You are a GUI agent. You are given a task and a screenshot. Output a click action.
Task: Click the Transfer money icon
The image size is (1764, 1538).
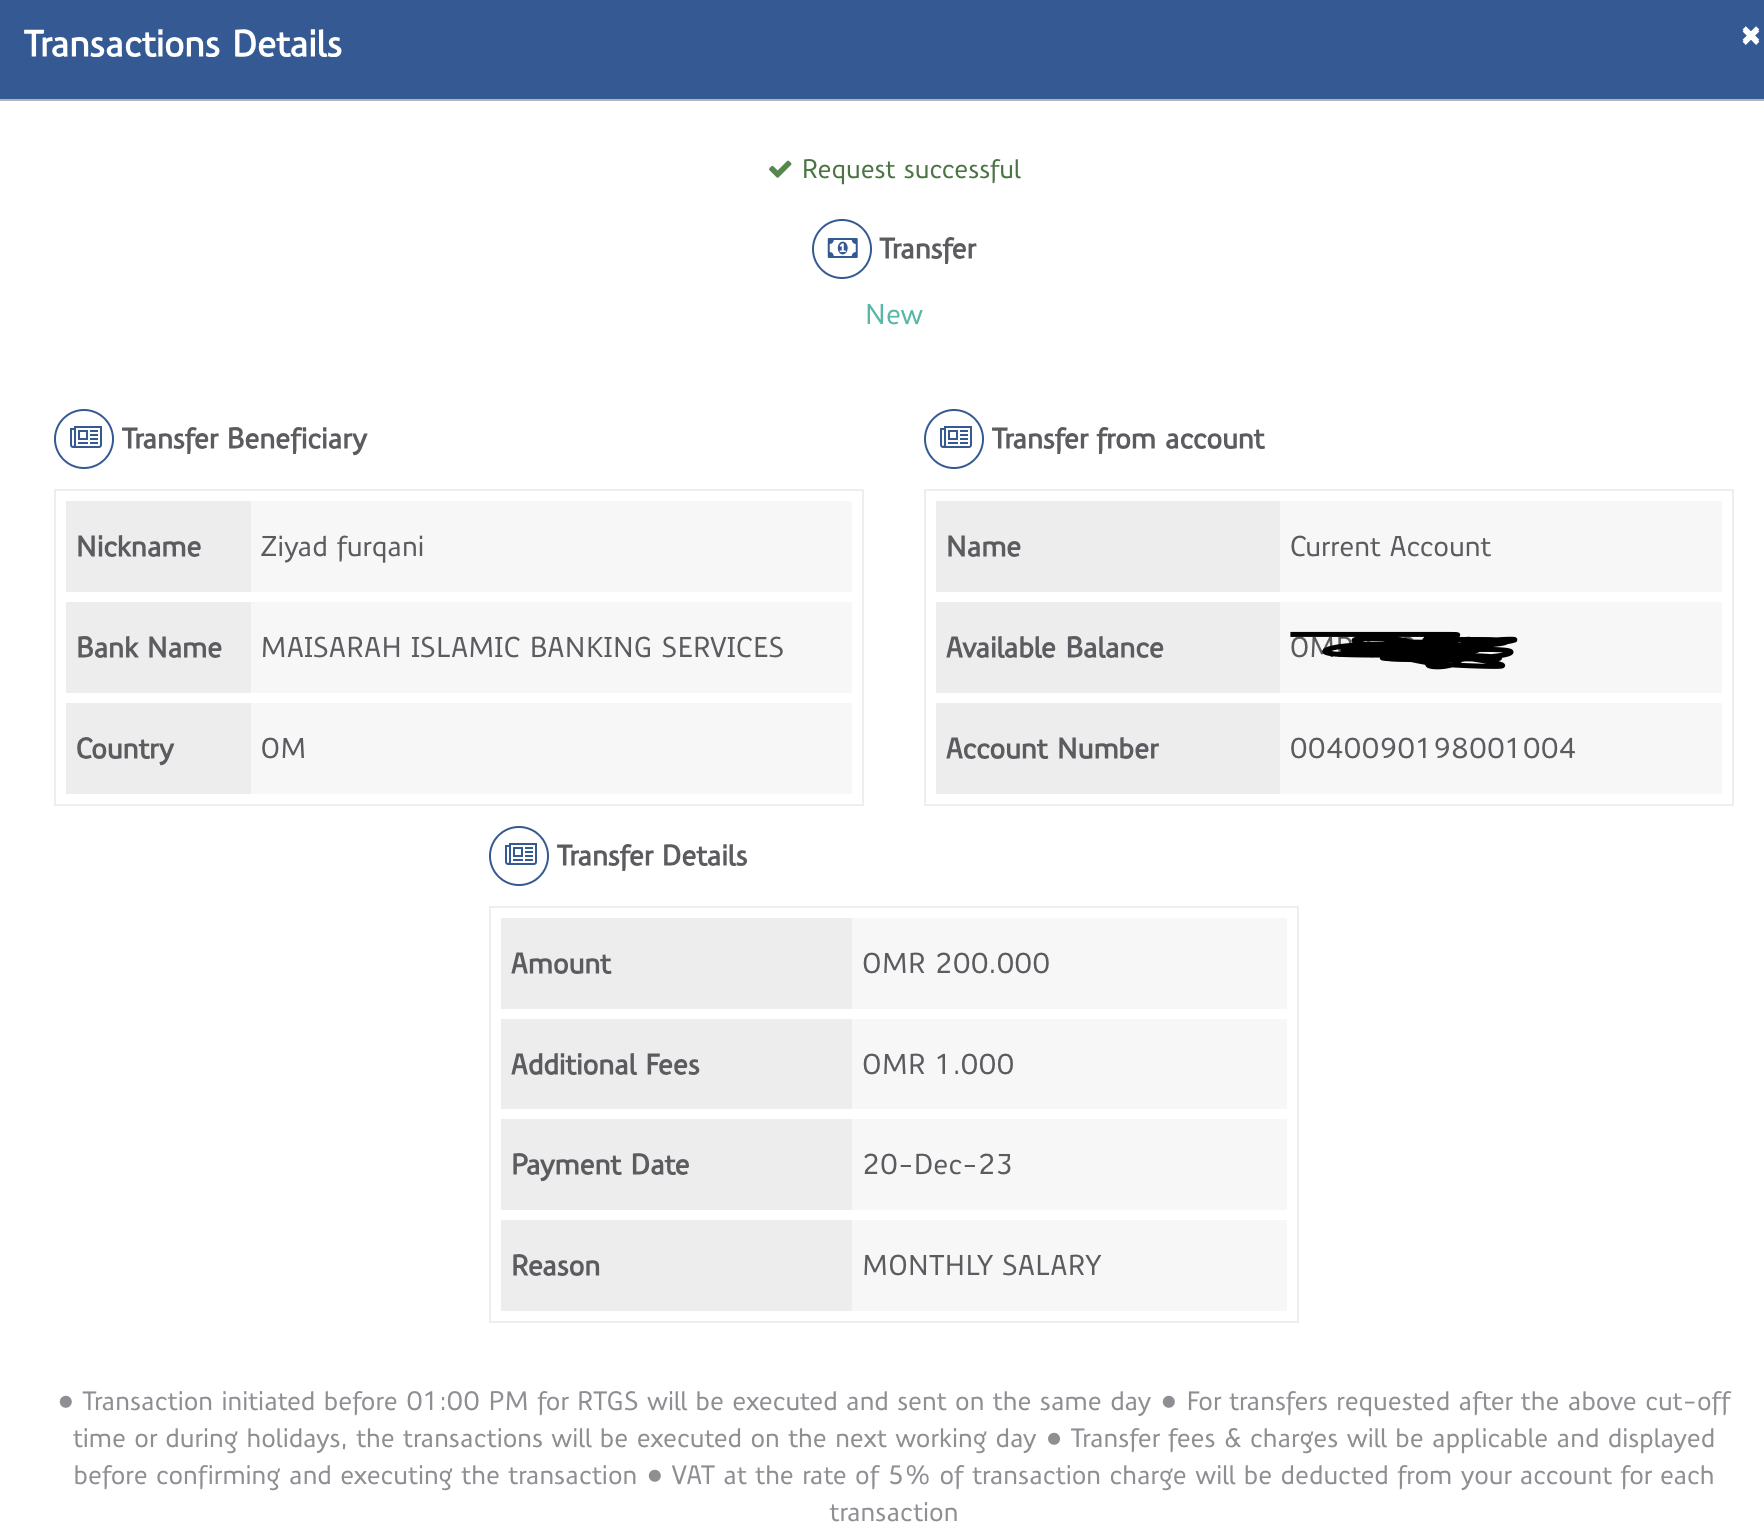pos(842,249)
